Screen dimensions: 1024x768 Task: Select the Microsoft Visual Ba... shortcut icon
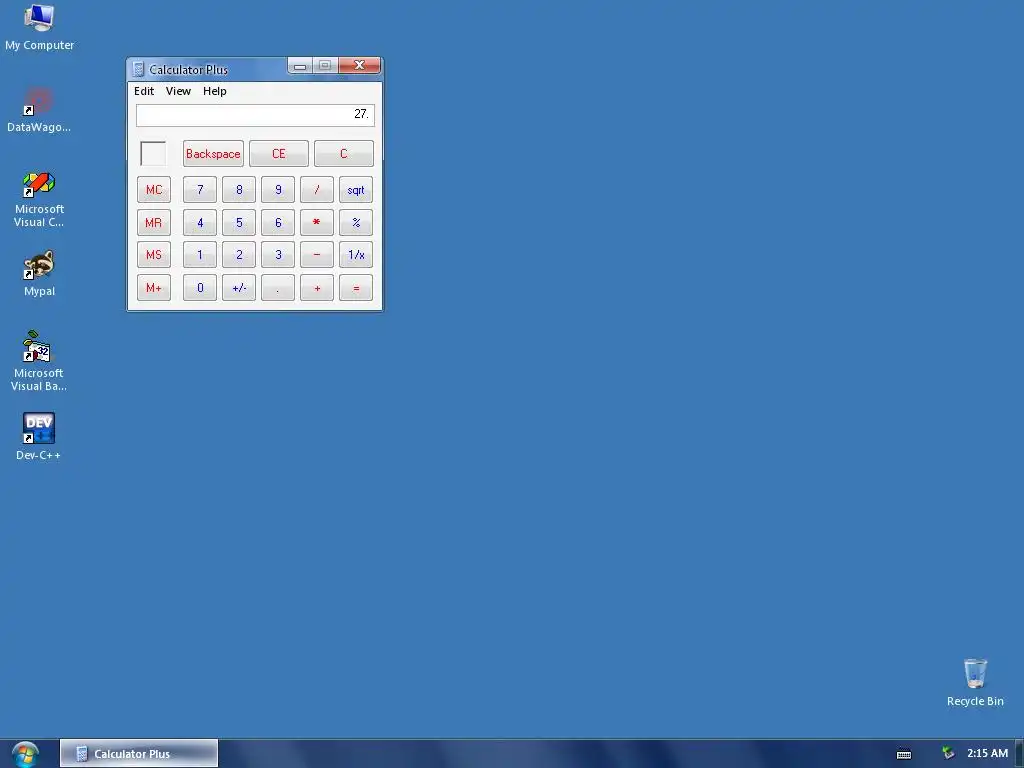coord(39,360)
